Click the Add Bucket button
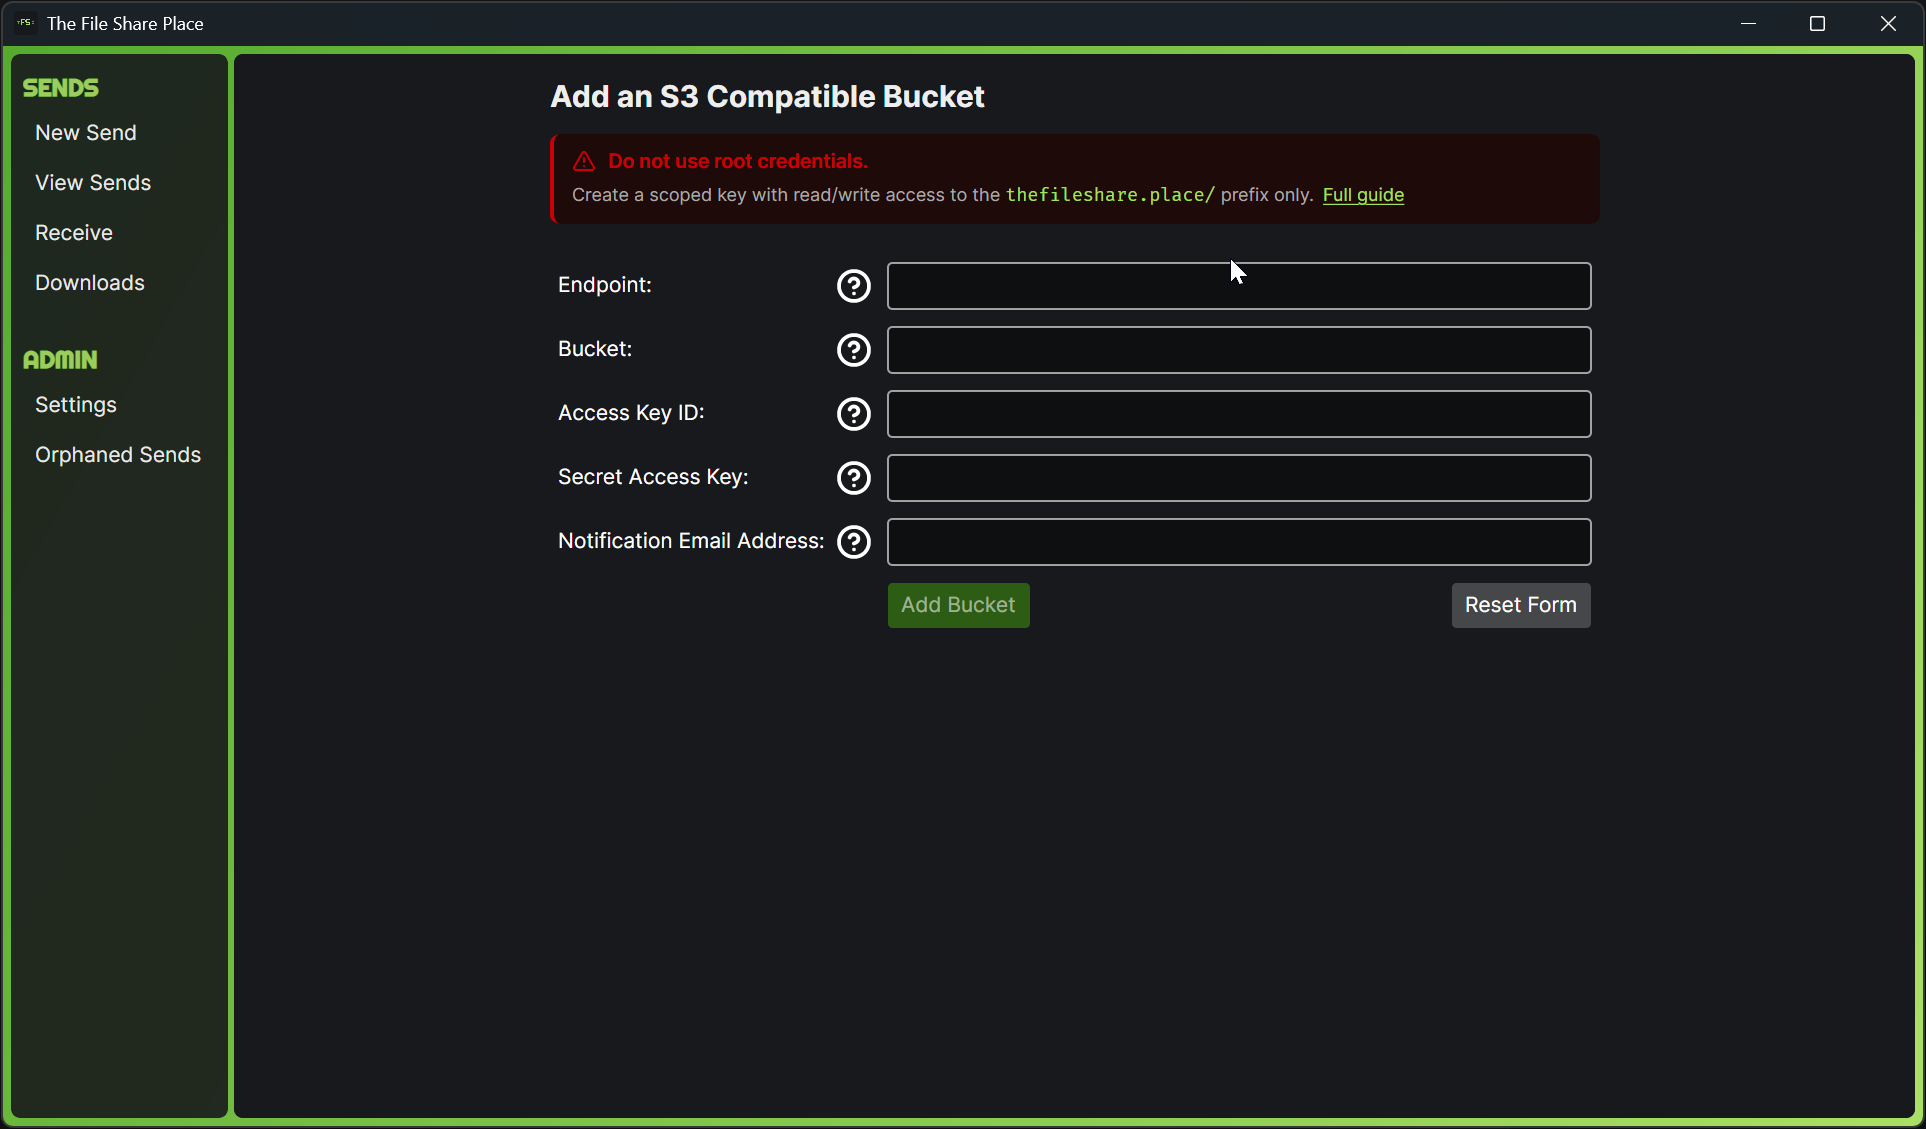1926x1129 pixels. point(958,605)
